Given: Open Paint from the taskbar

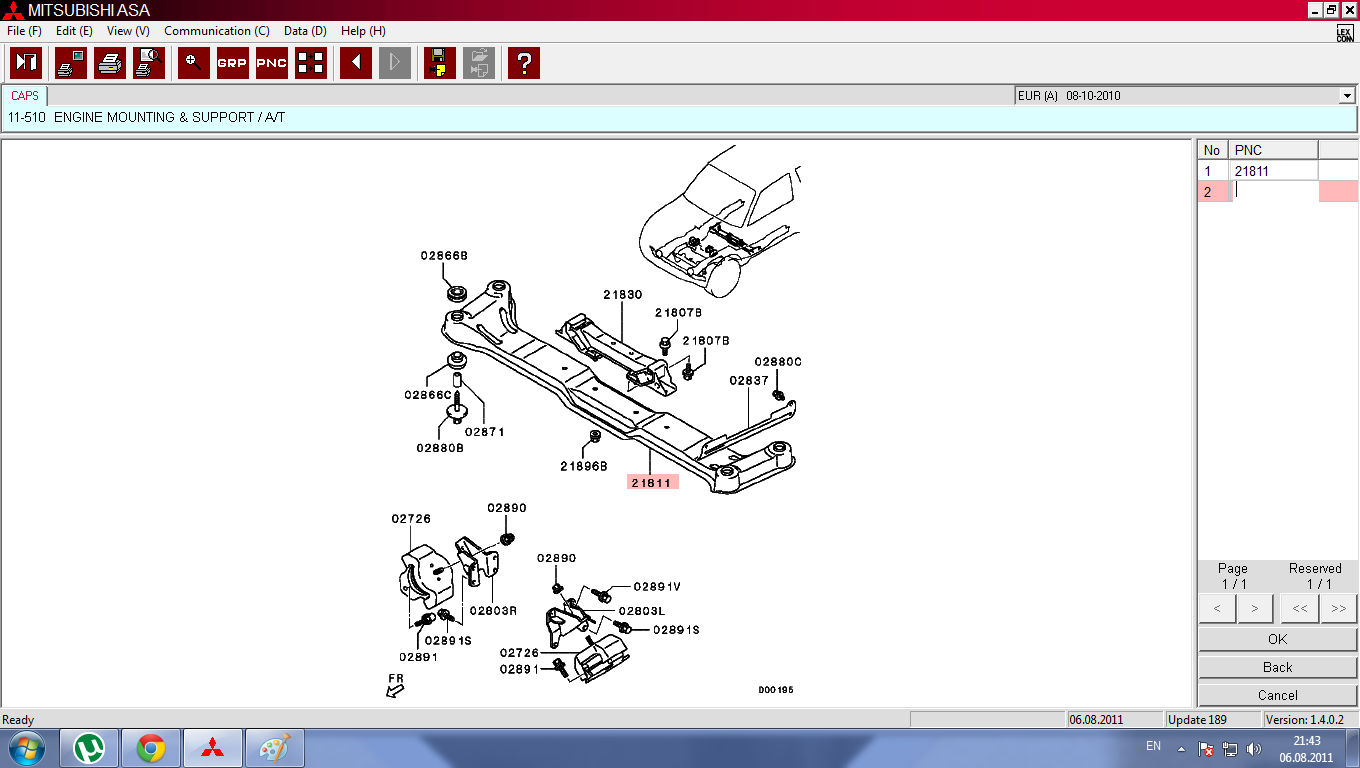Looking at the screenshot, I should click(x=273, y=748).
